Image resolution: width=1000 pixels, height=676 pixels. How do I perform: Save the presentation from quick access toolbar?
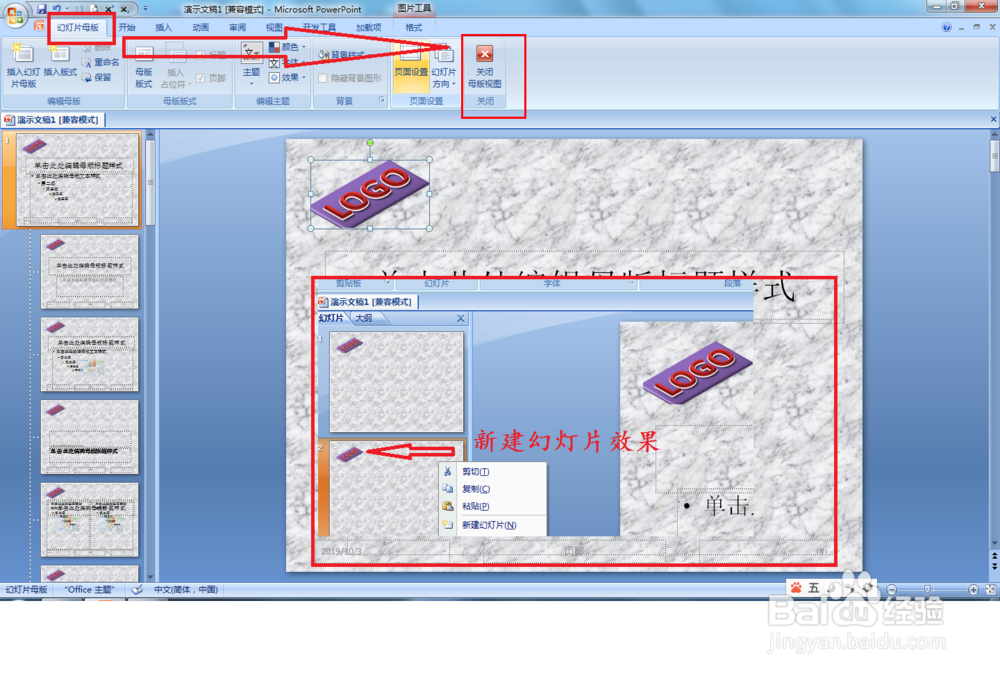pyautogui.click(x=41, y=9)
